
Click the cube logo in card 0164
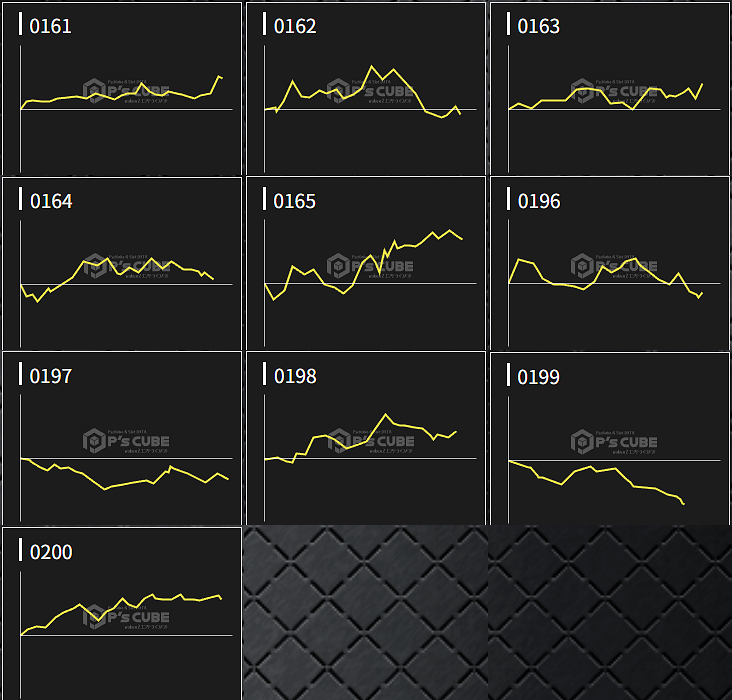click(95, 266)
